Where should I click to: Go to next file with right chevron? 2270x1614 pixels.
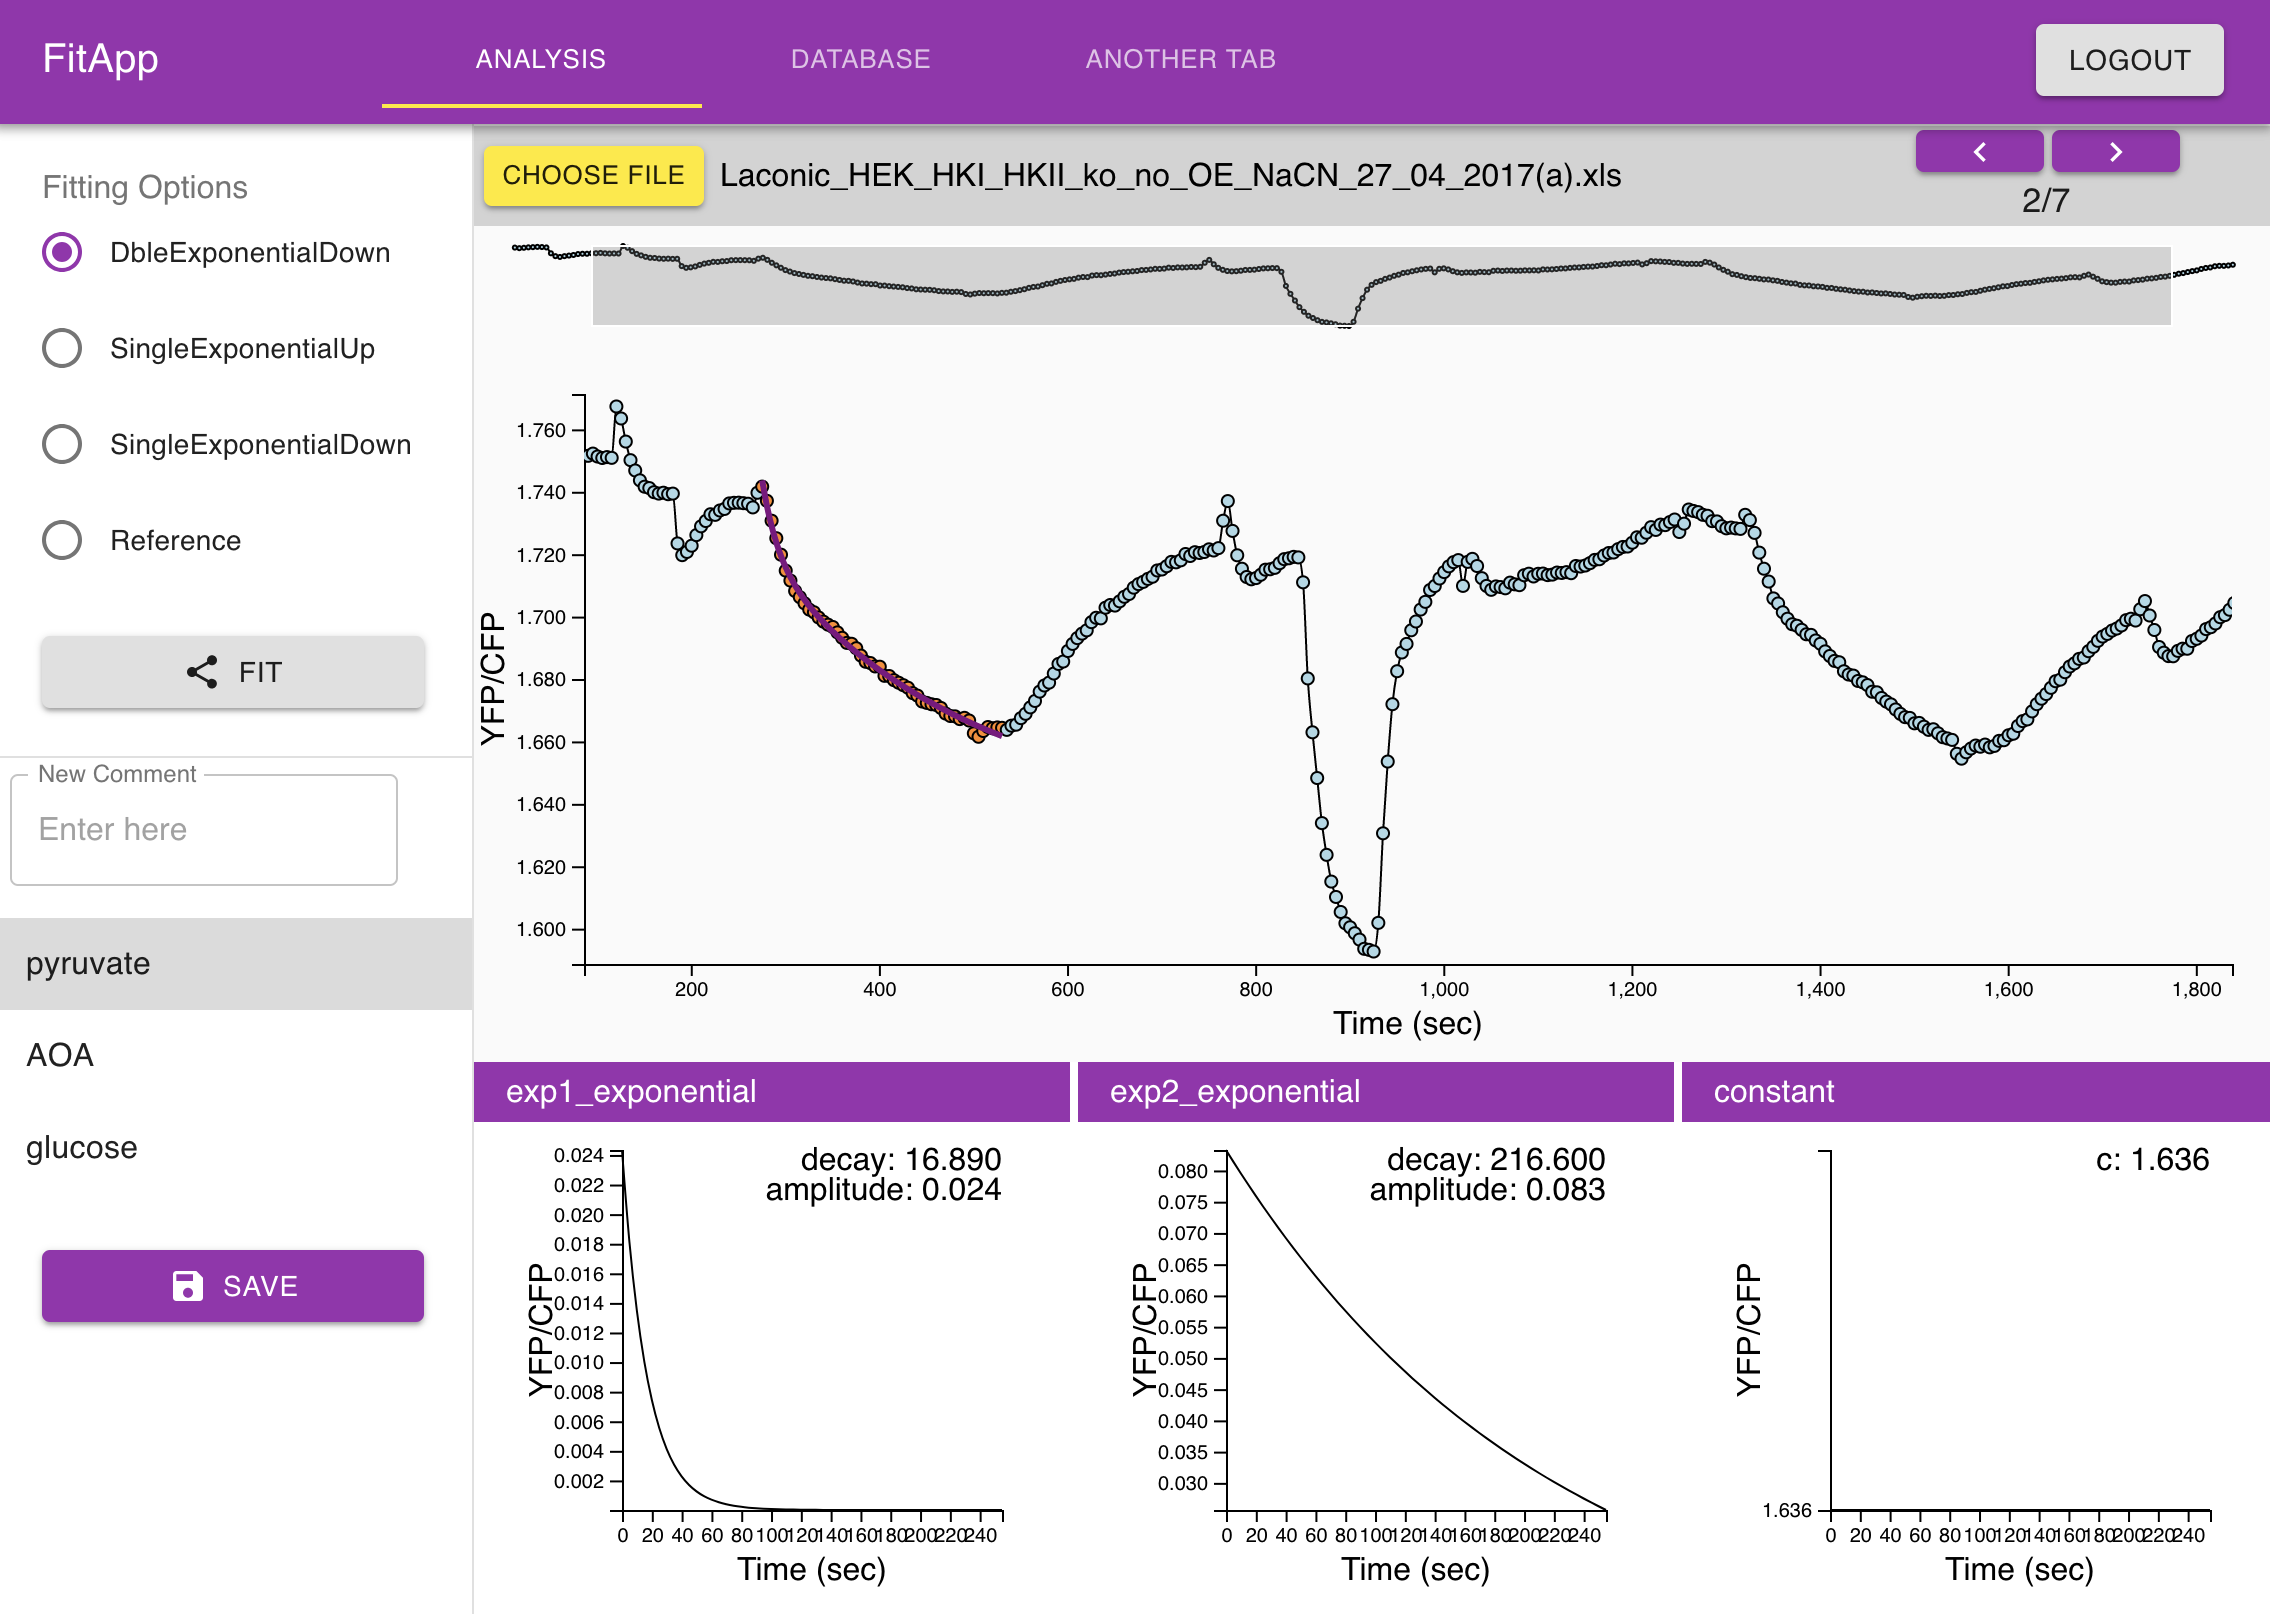tap(2115, 152)
